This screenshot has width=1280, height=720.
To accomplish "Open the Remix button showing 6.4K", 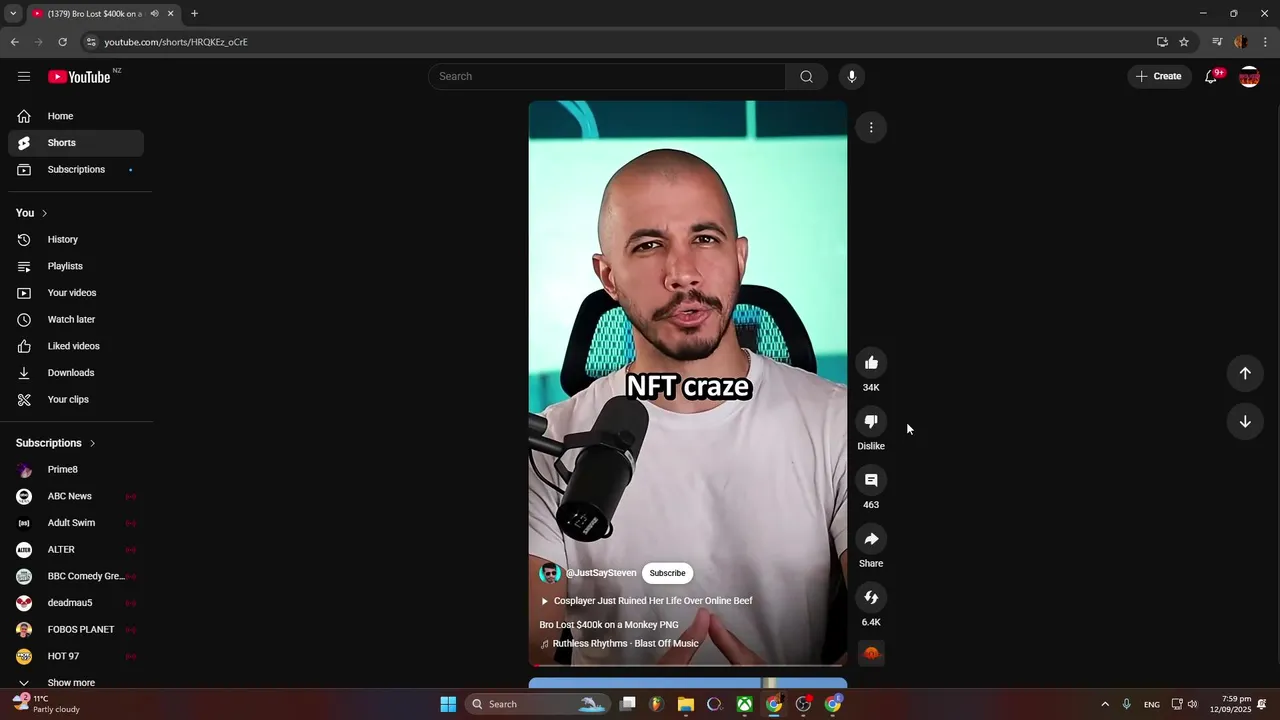I will point(871,597).
